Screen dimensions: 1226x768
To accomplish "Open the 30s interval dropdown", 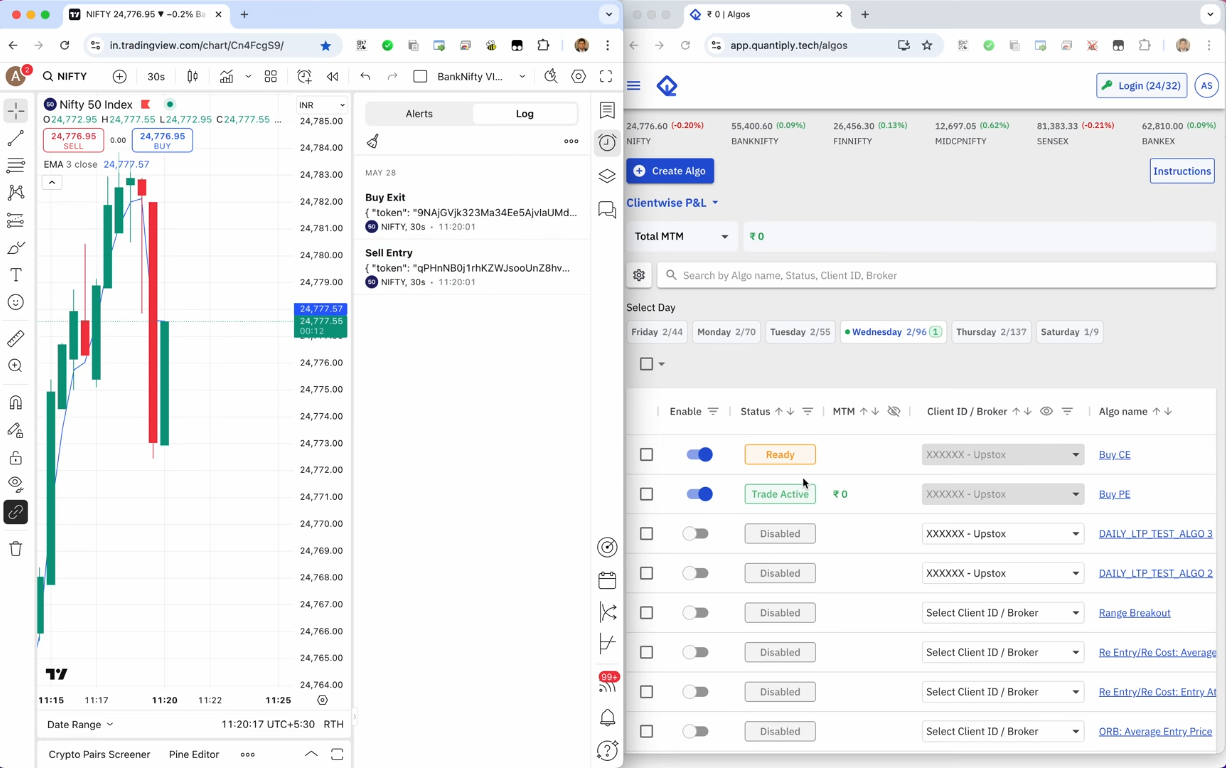I will [x=156, y=76].
